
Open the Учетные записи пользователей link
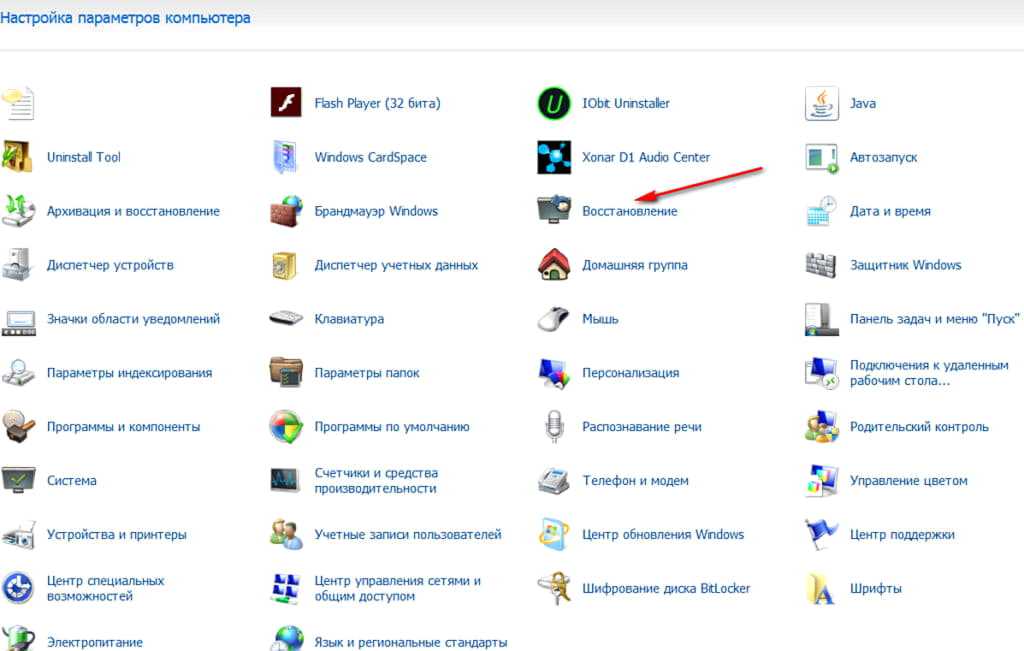[407, 535]
